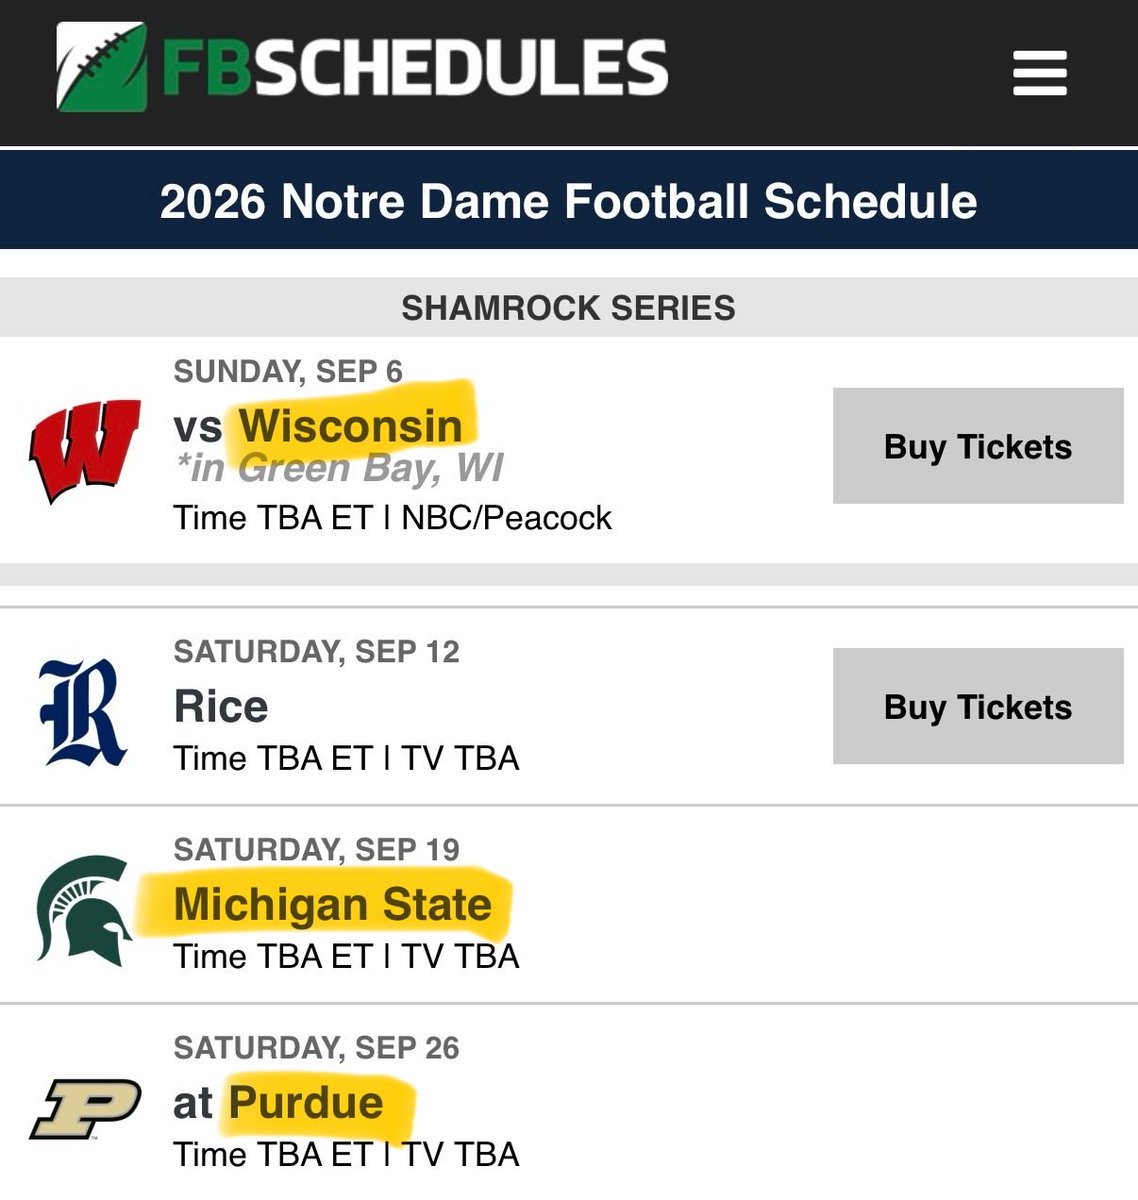Click the Saturday, Sep 19 date label
The height and width of the screenshot is (1200, 1138).
(316, 849)
